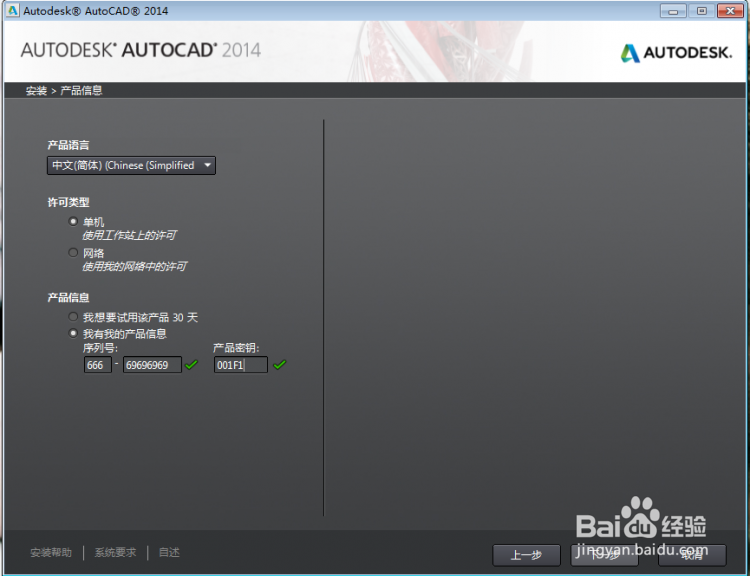Click the green checkmark beside serial number
The height and width of the screenshot is (576, 750).
click(x=191, y=365)
